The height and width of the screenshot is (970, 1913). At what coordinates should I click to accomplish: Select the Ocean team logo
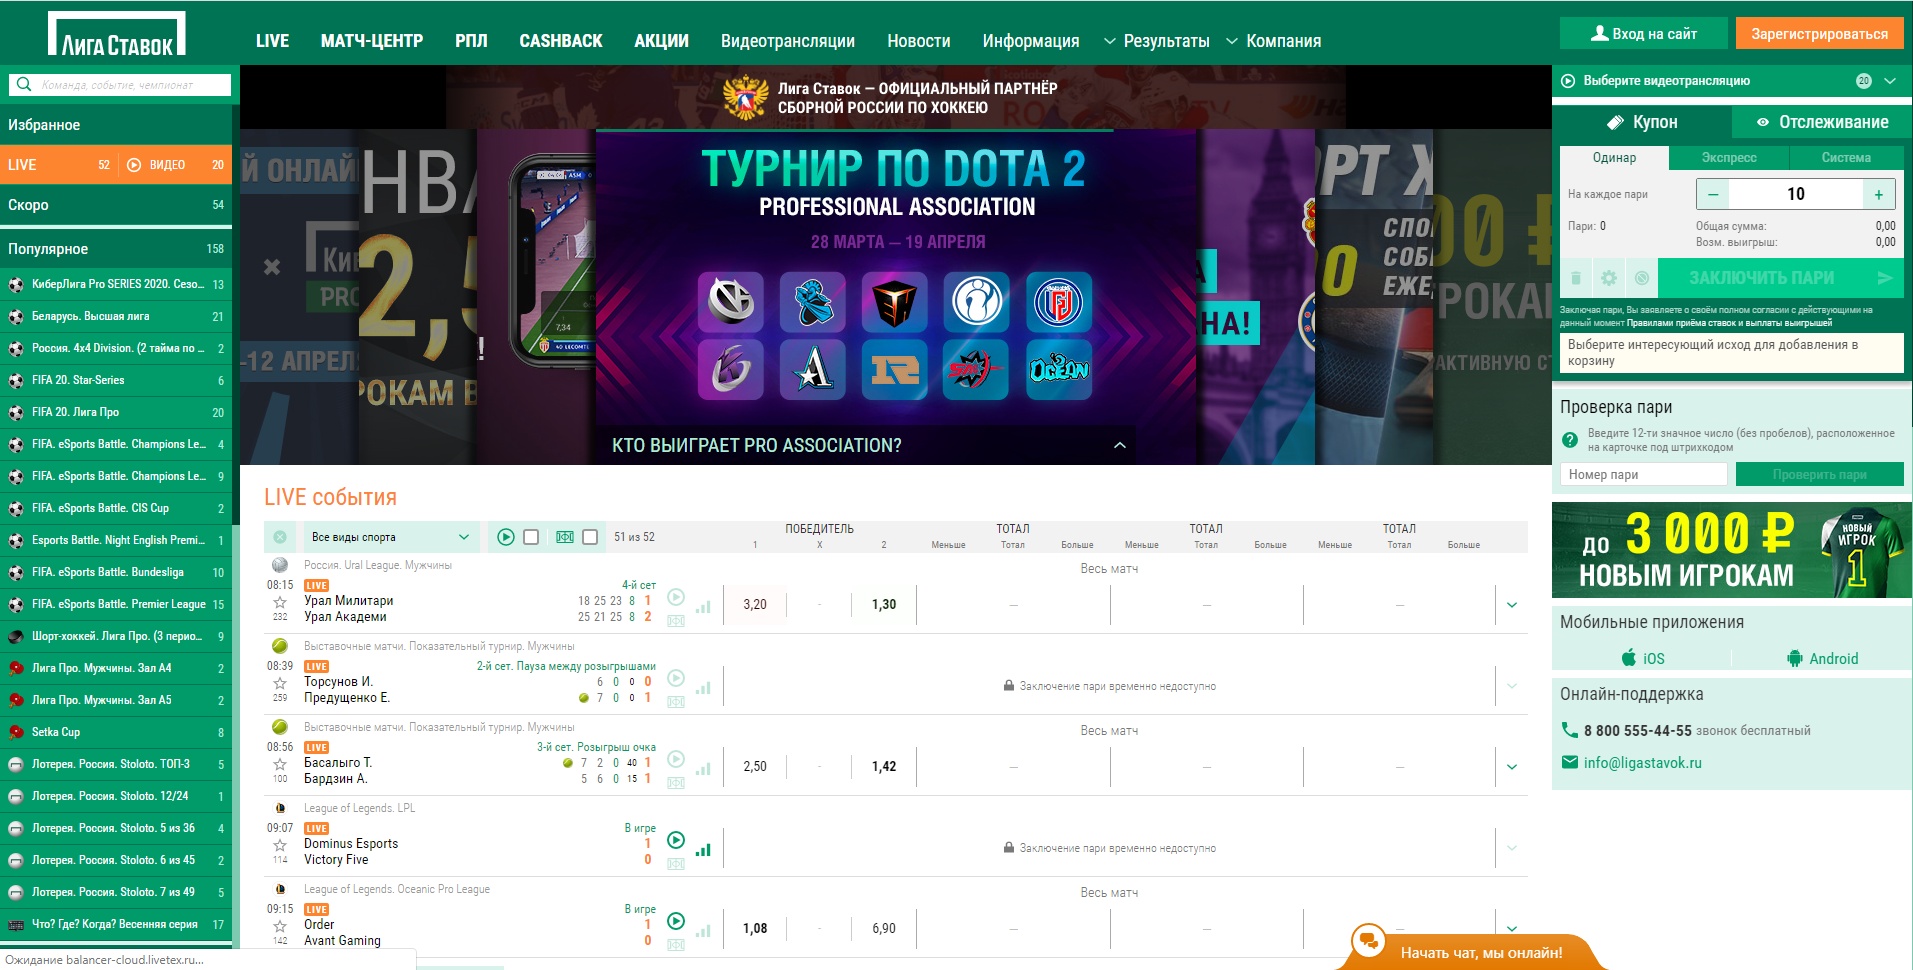tap(1059, 369)
